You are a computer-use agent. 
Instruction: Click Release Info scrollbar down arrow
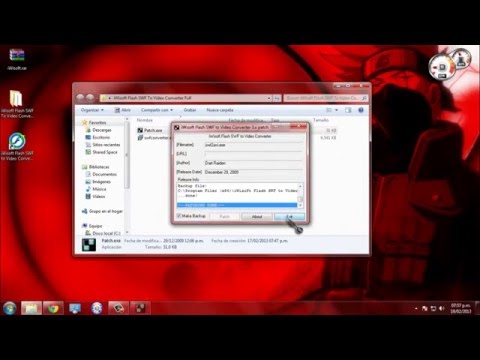[300, 205]
